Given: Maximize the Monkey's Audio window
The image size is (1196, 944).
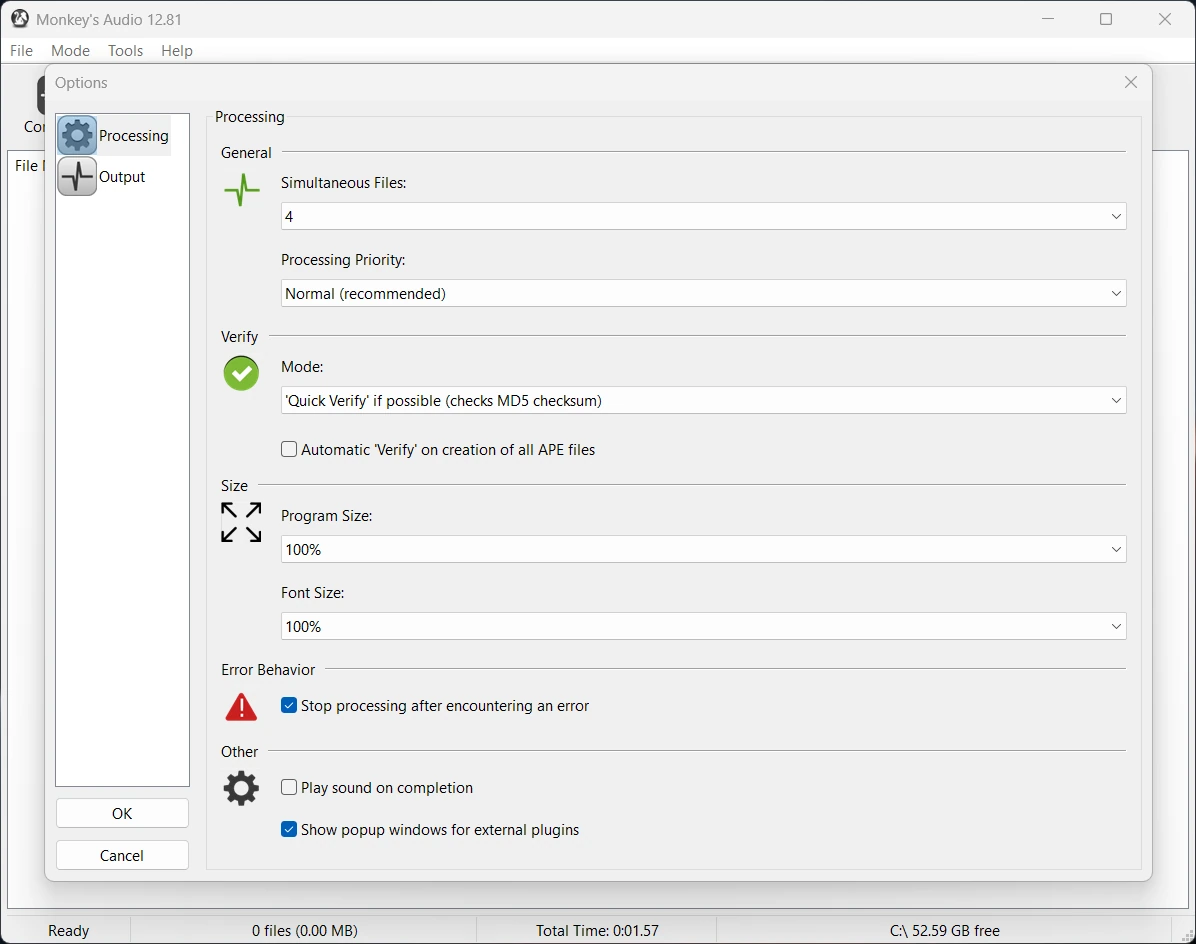Looking at the screenshot, I should (1106, 19).
